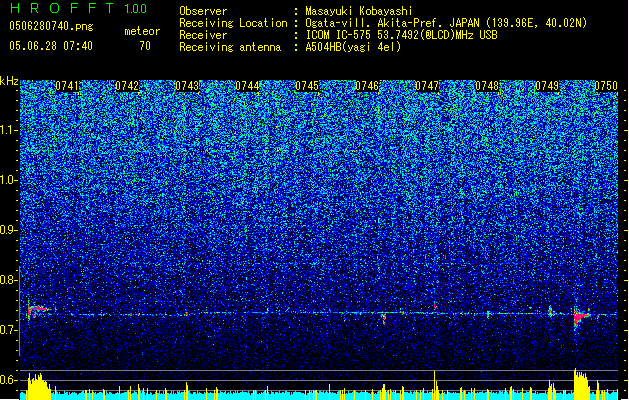Click the meteor count value 70
The image size is (629, 400).
coord(145,46)
